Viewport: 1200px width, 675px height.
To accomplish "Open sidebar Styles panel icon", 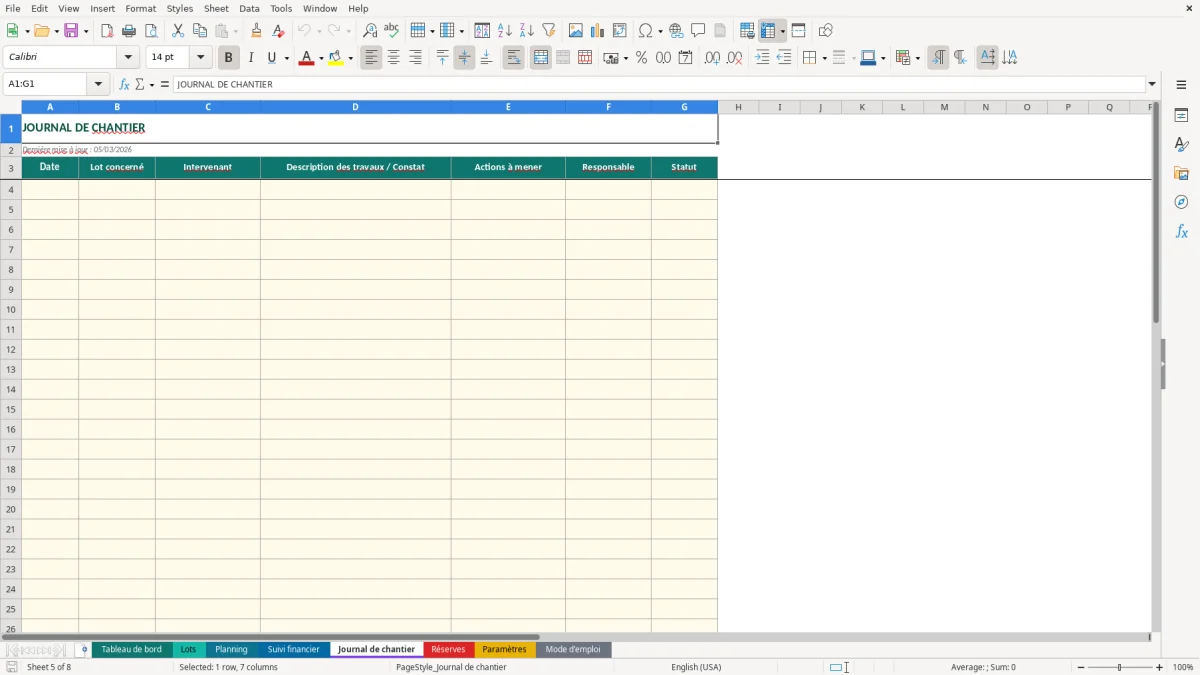I will (1181, 145).
